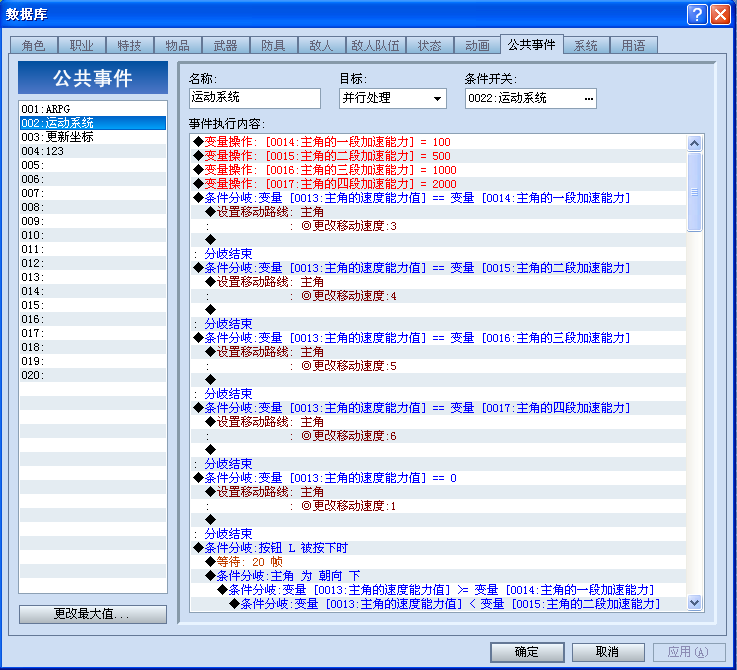Select the last 分歧结束 line above 按钮 L
The image size is (737, 670).
[x=438, y=534]
